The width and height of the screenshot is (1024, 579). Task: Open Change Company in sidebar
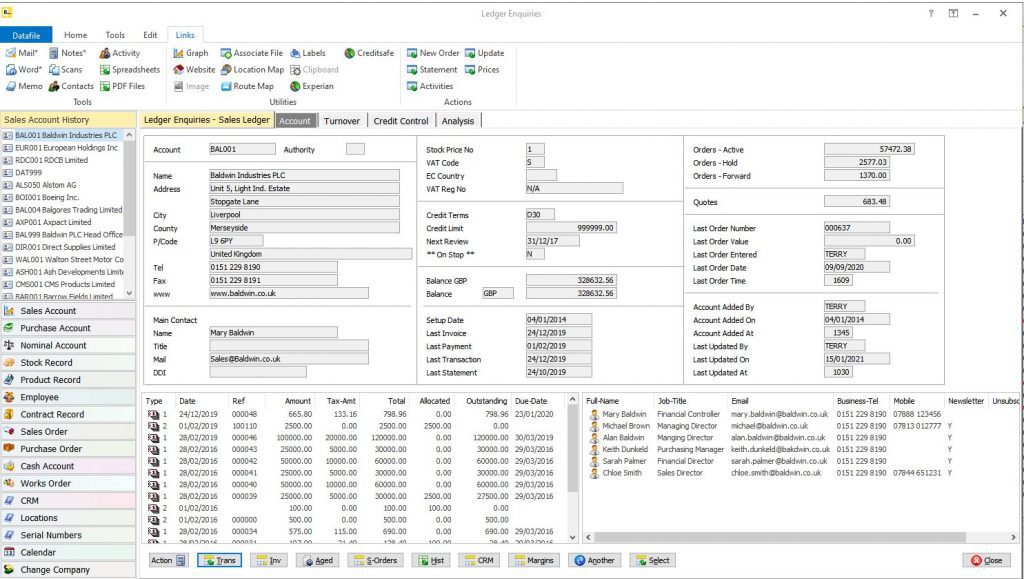68,569
